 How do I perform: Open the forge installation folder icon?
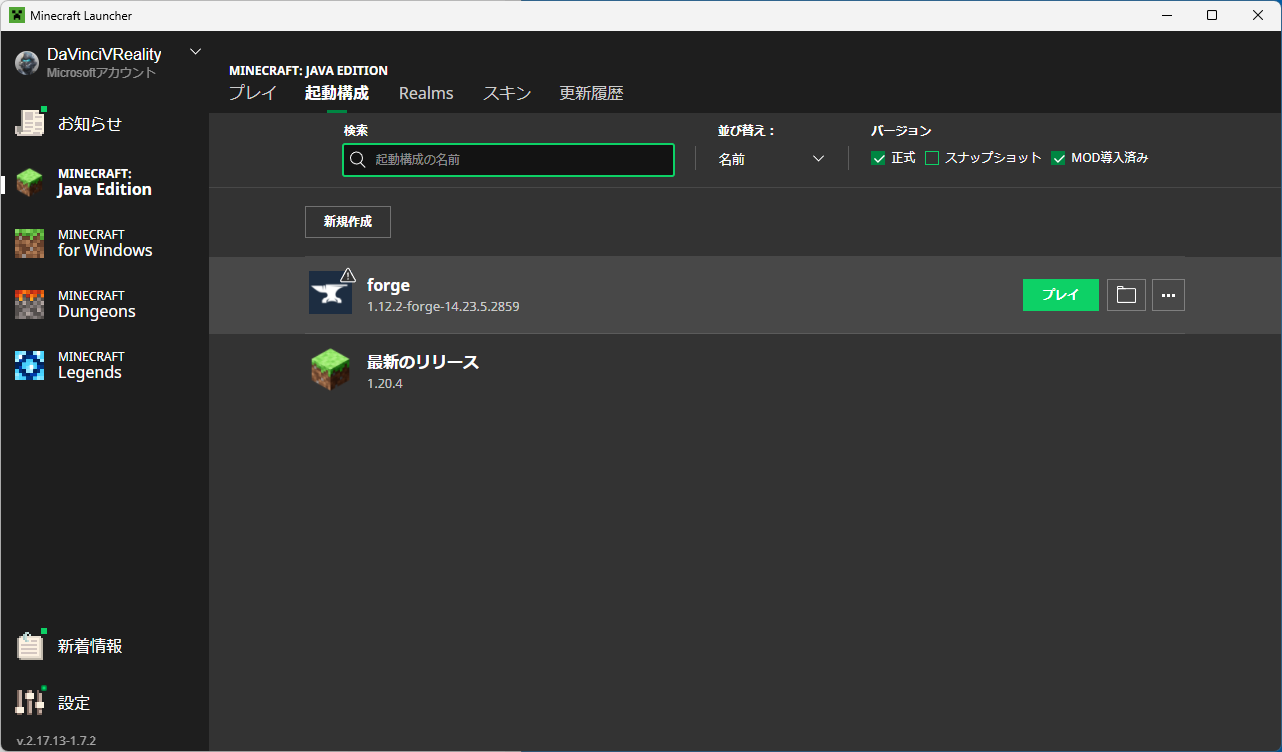point(1126,295)
